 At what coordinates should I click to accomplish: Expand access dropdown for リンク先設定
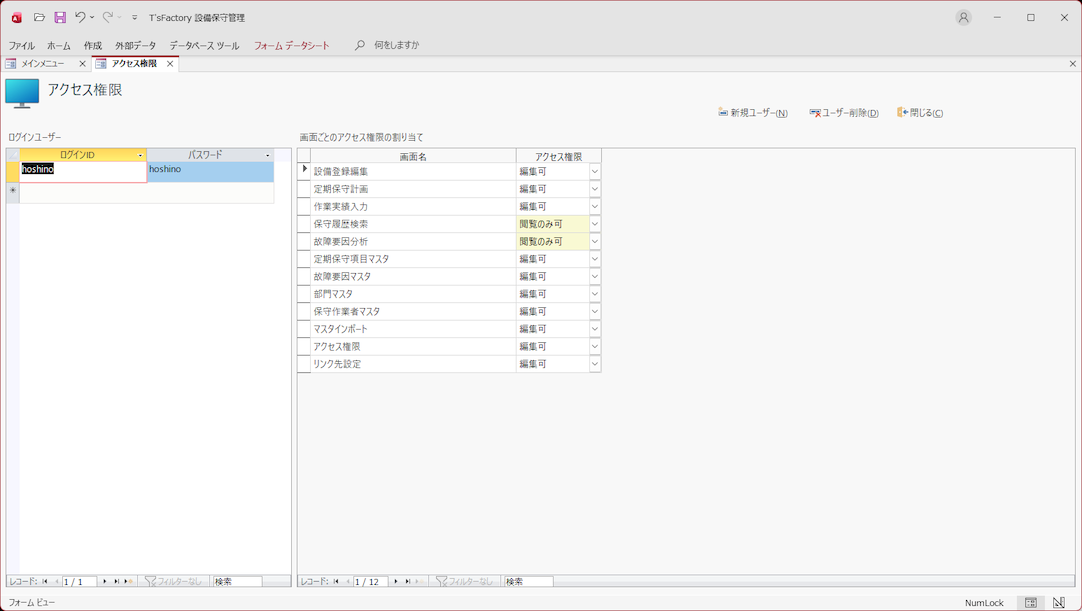(594, 364)
